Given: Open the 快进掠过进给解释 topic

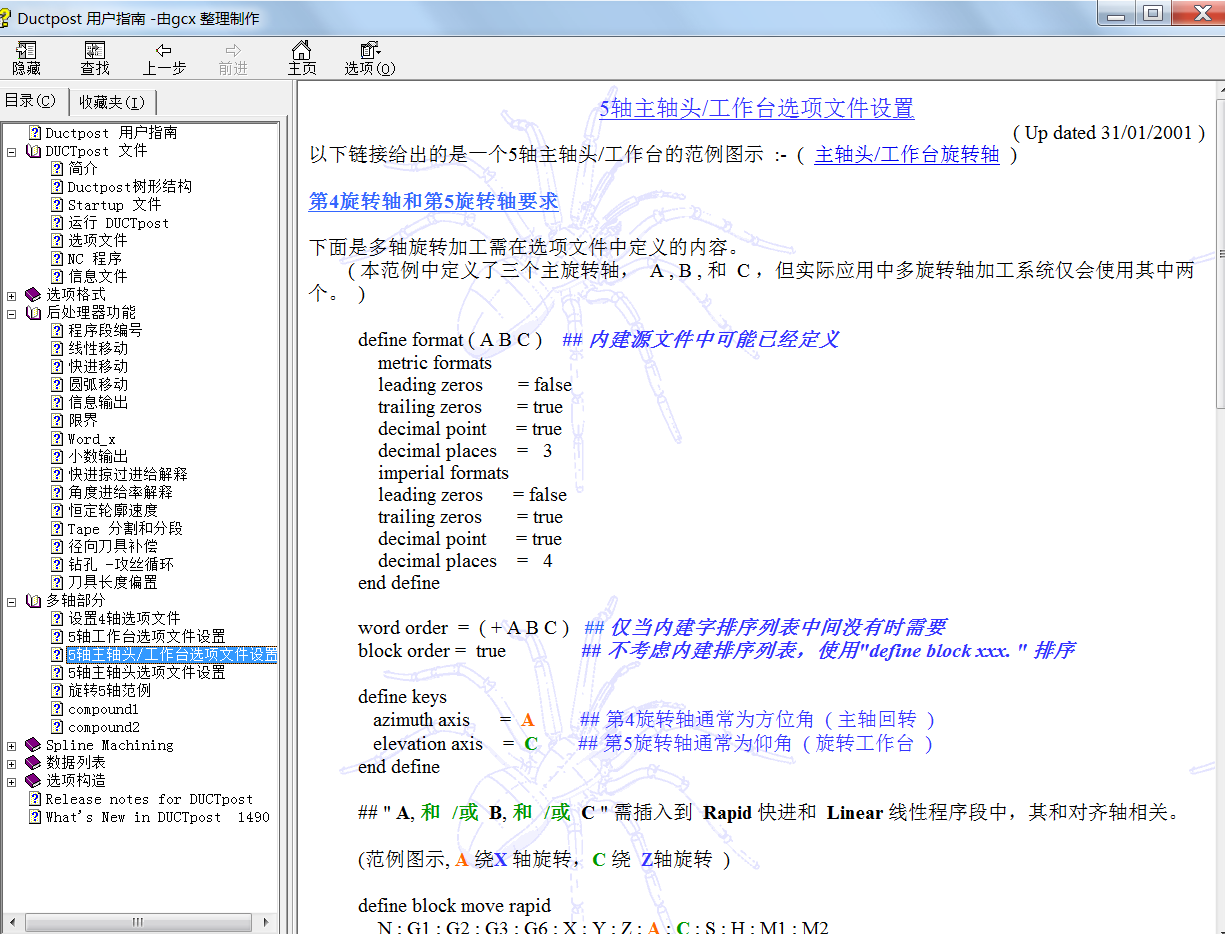Looking at the screenshot, I should (128, 475).
